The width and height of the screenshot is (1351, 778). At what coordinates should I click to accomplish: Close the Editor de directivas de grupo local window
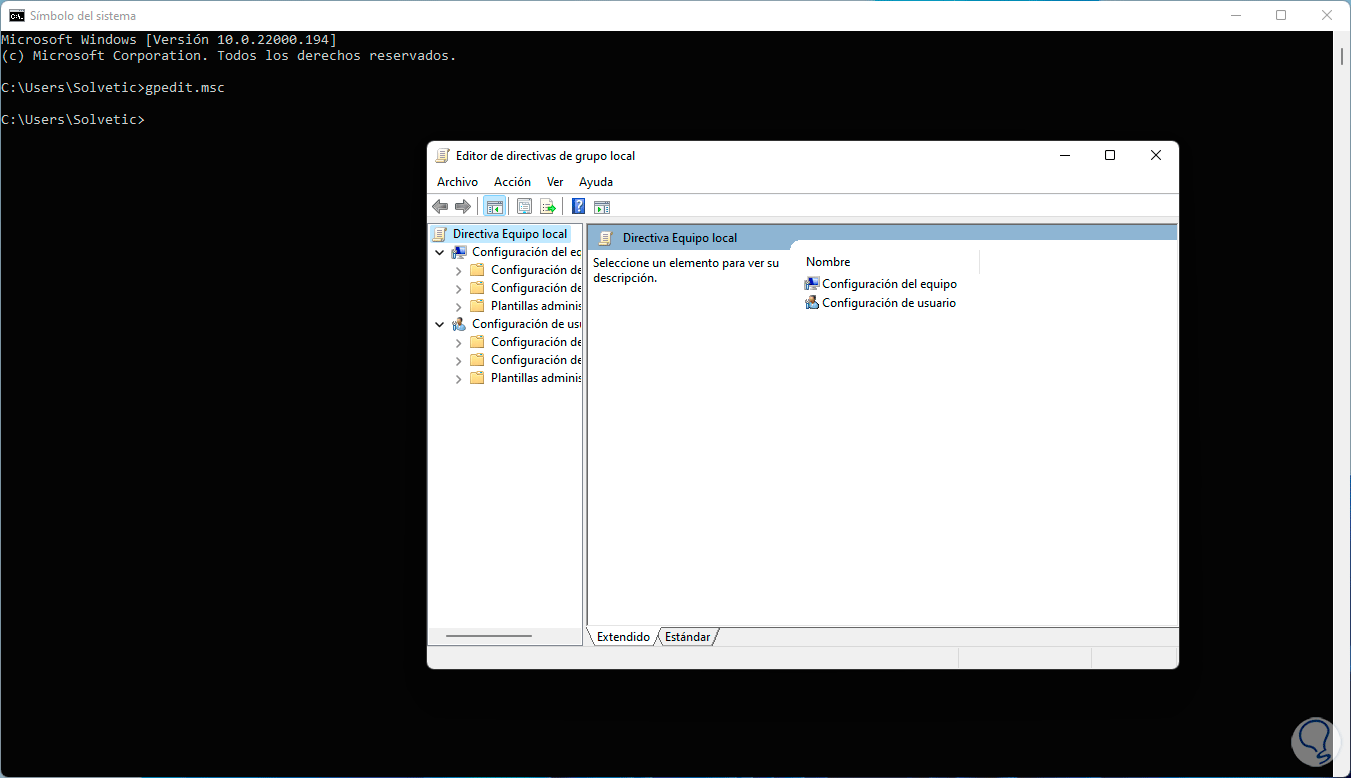click(x=1156, y=155)
